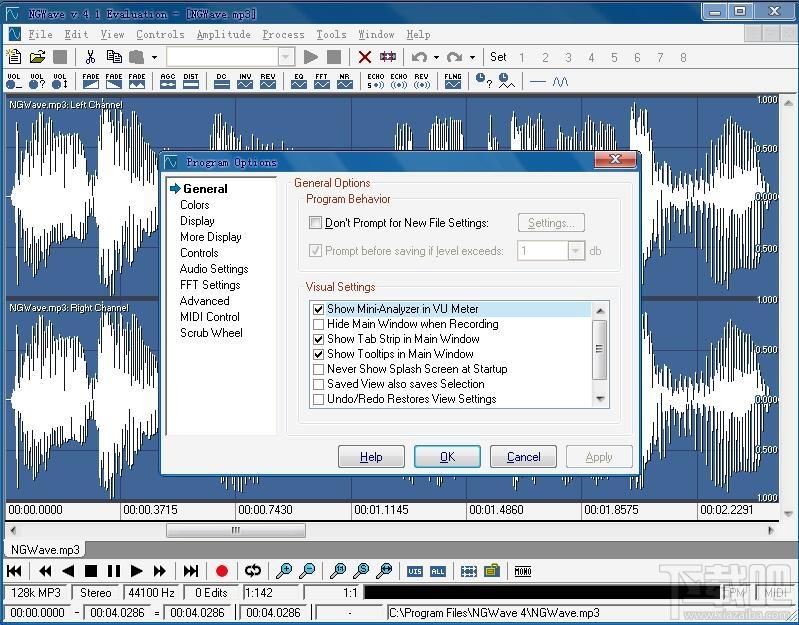The width and height of the screenshot is (799, 625).
Task: Click the green toolbar Play icon
Action: click(x=310, y=57)
